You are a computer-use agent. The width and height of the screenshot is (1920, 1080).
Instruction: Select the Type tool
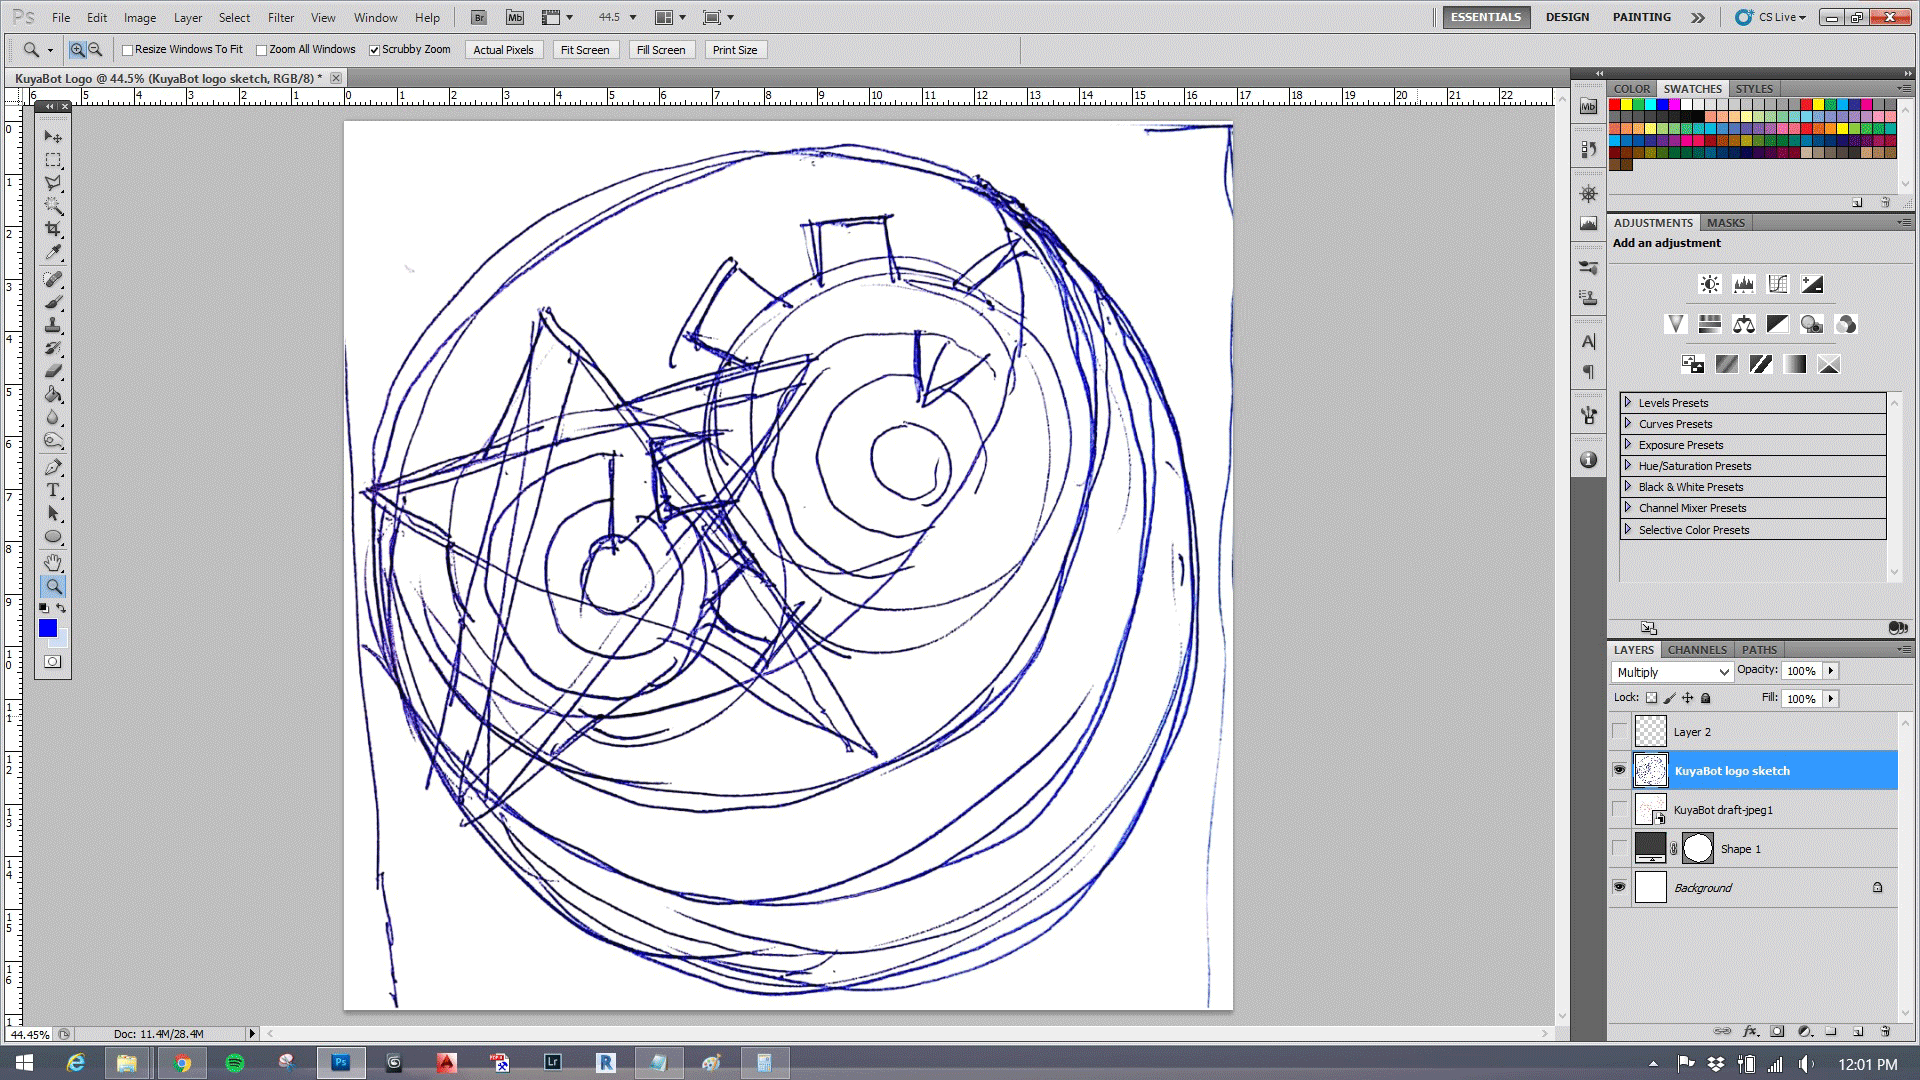click(53, 492)
